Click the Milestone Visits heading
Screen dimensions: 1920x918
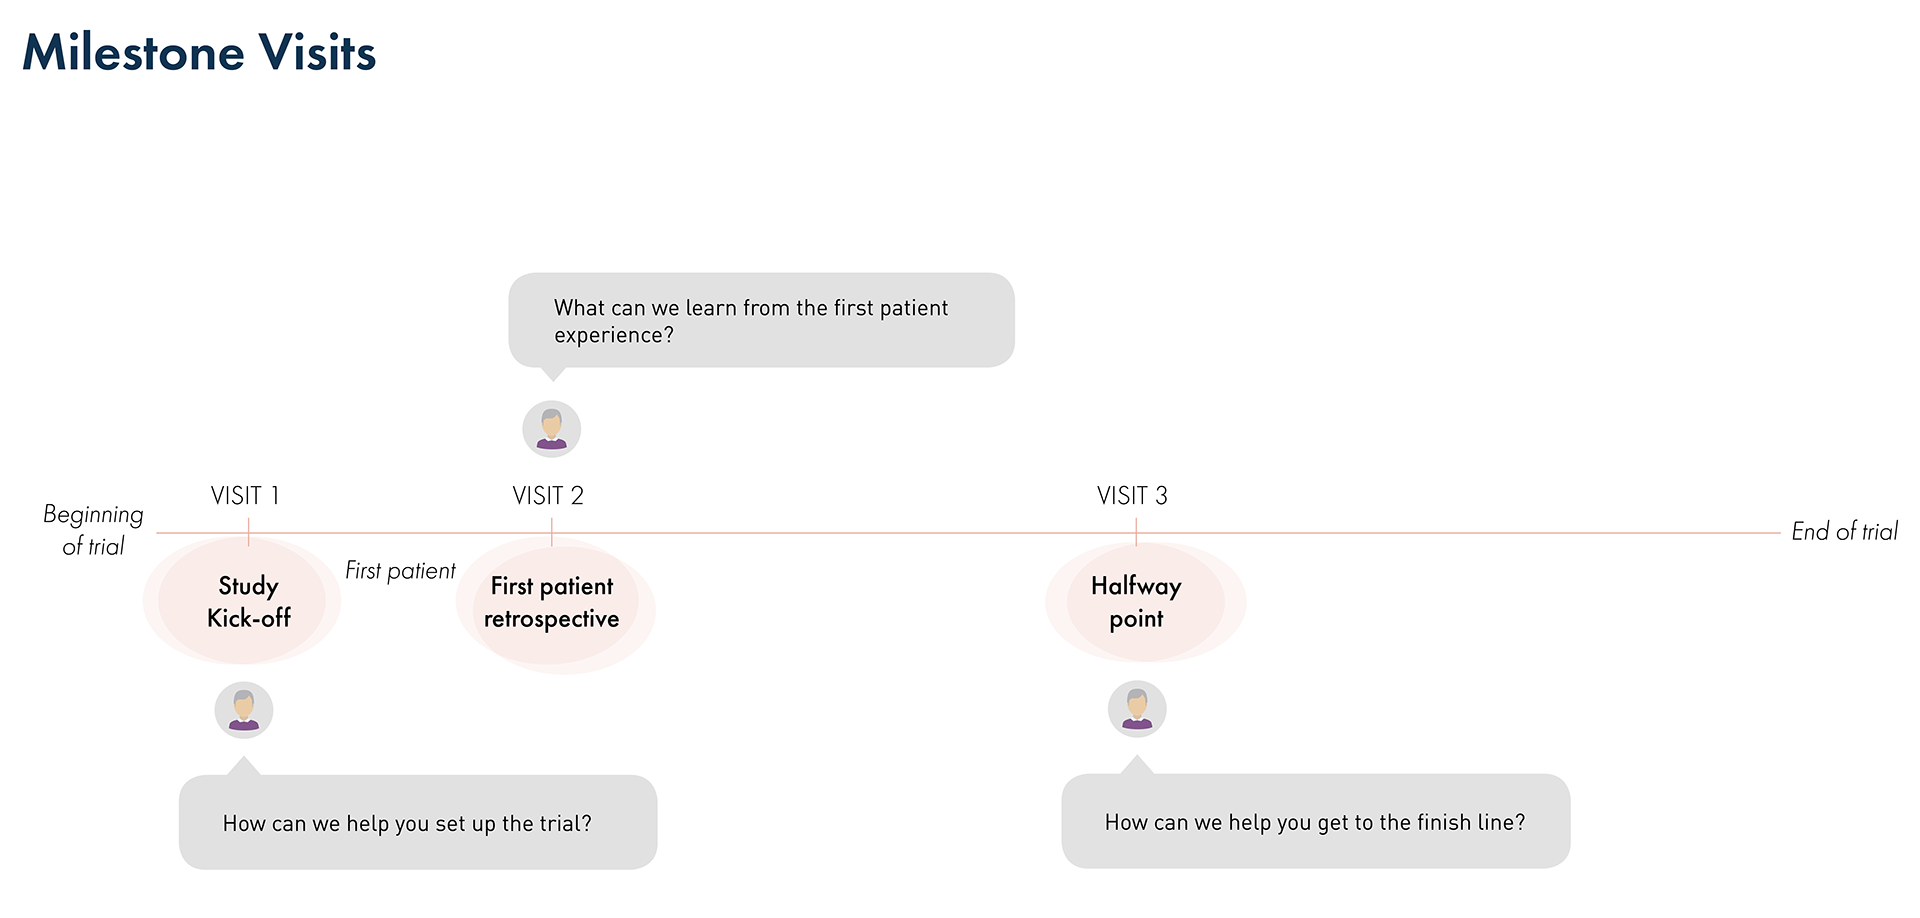(x=199, y=53)
